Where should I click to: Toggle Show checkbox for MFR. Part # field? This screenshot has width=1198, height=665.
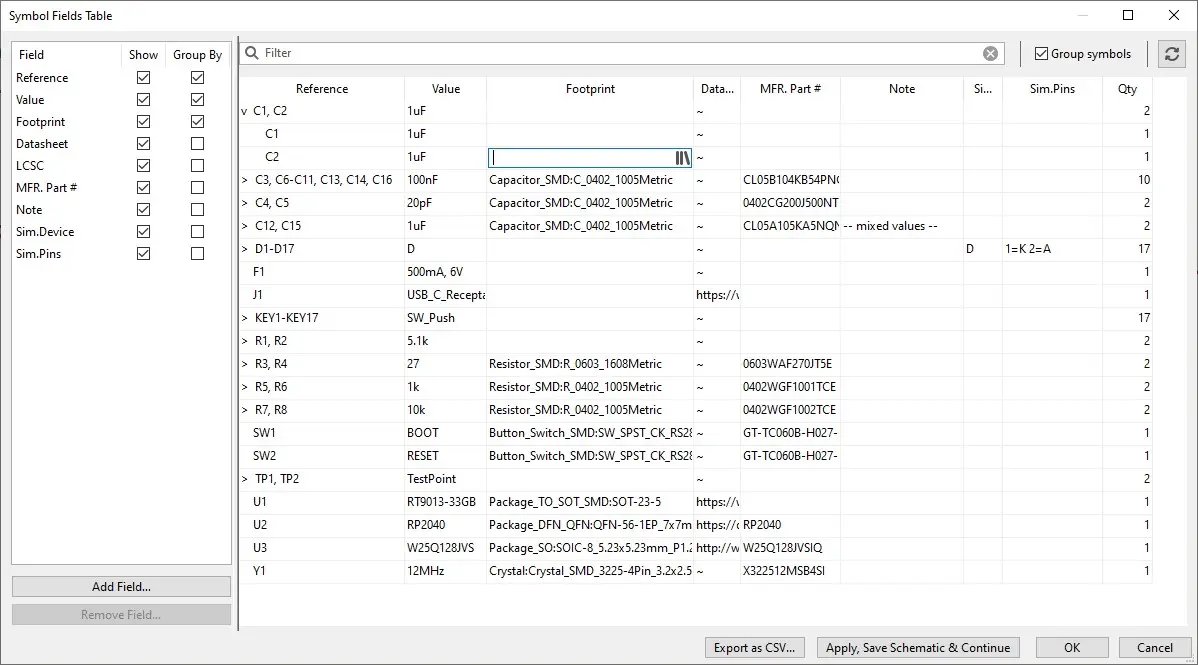[x=144, y=187]
